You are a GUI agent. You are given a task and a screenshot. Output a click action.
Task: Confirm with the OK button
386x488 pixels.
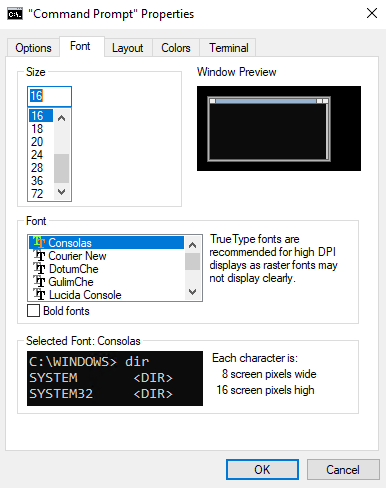coord(262,469)
